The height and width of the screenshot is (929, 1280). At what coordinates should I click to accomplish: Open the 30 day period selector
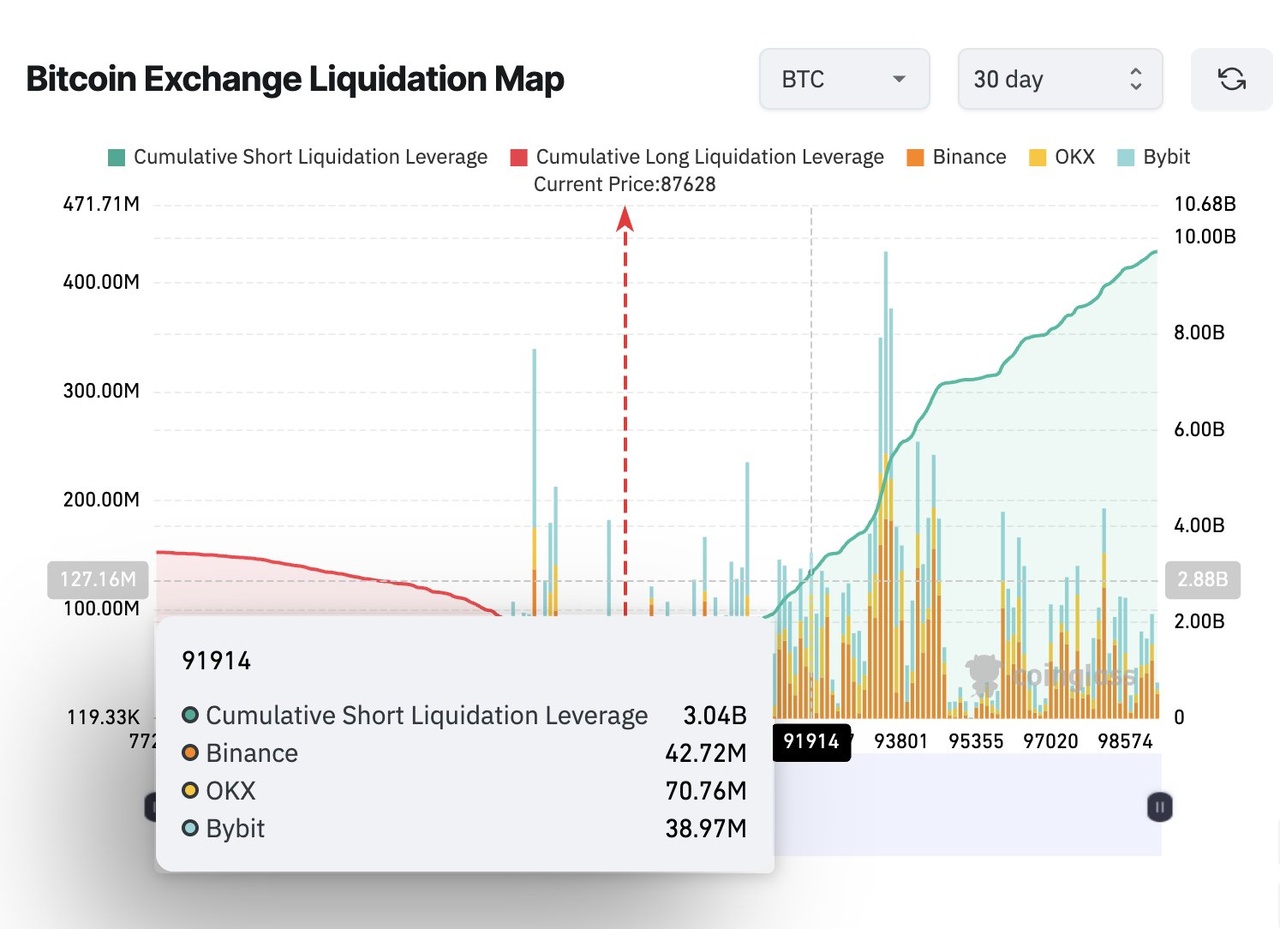(1059, 79)
